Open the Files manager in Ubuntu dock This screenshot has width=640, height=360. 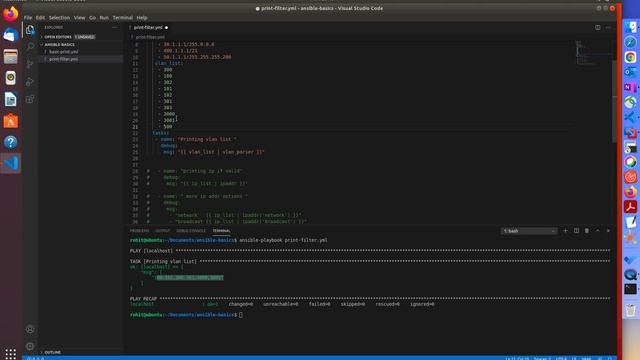(x=11, y=56)
